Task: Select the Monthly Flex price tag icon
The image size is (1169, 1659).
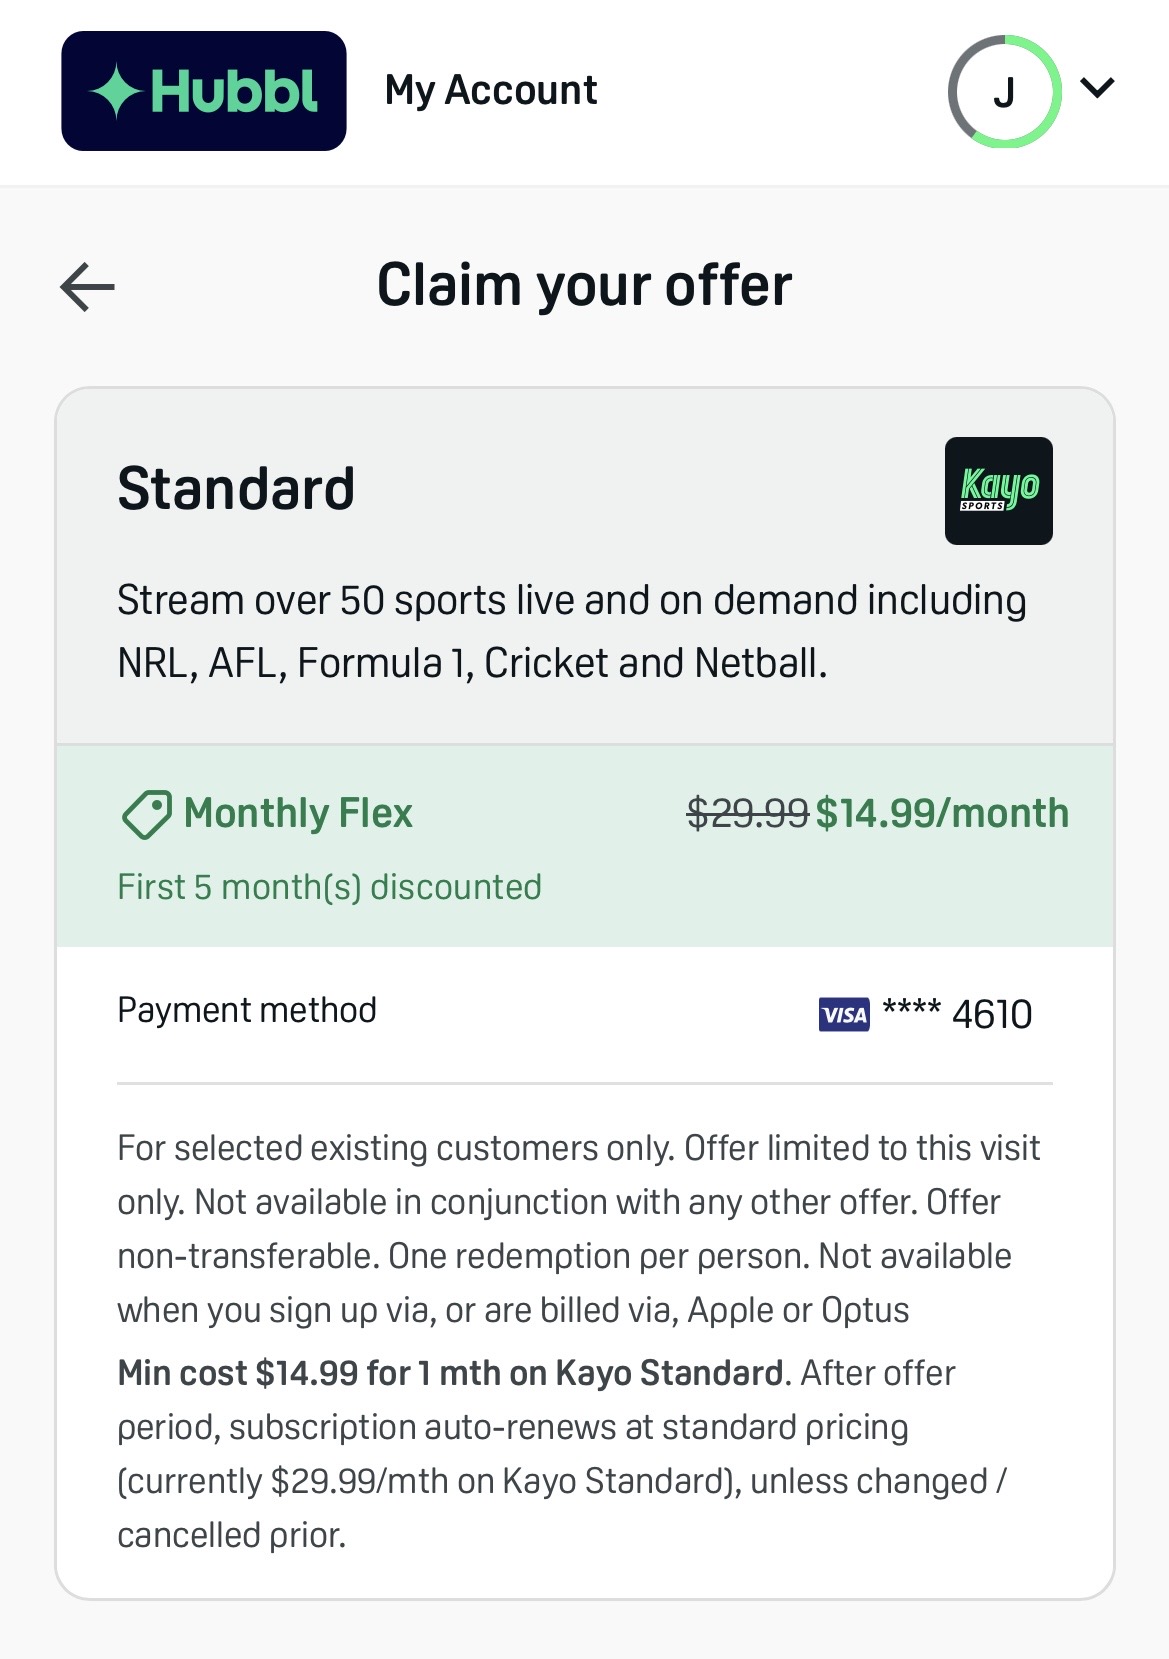Action: (x=146, y=814)
